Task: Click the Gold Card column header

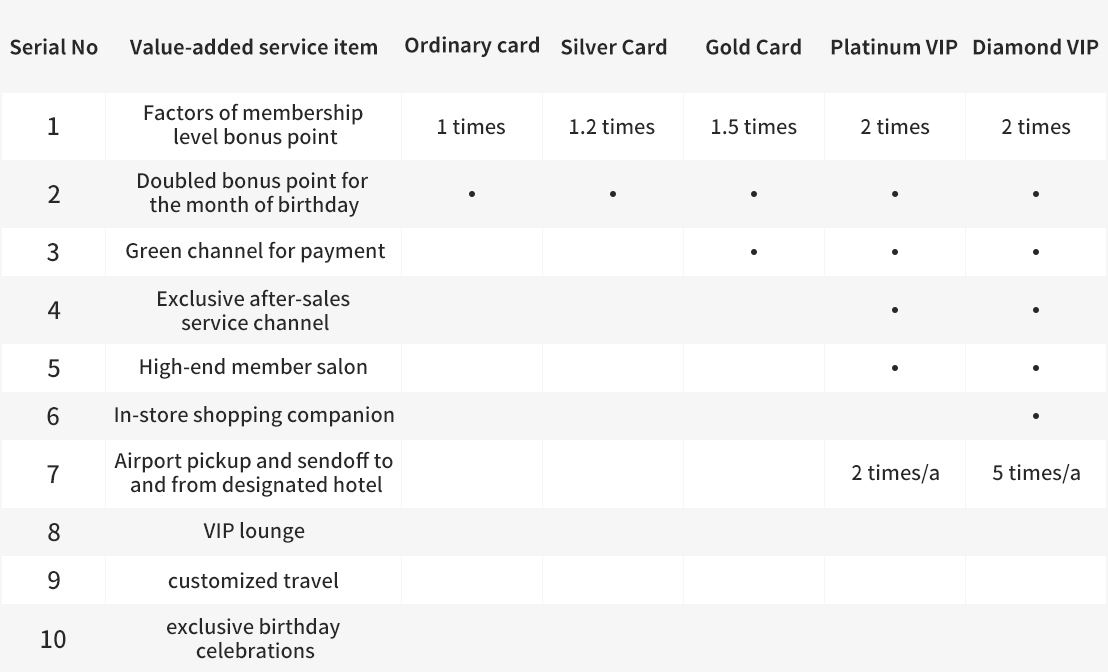Action: click(x=753, y=47)
